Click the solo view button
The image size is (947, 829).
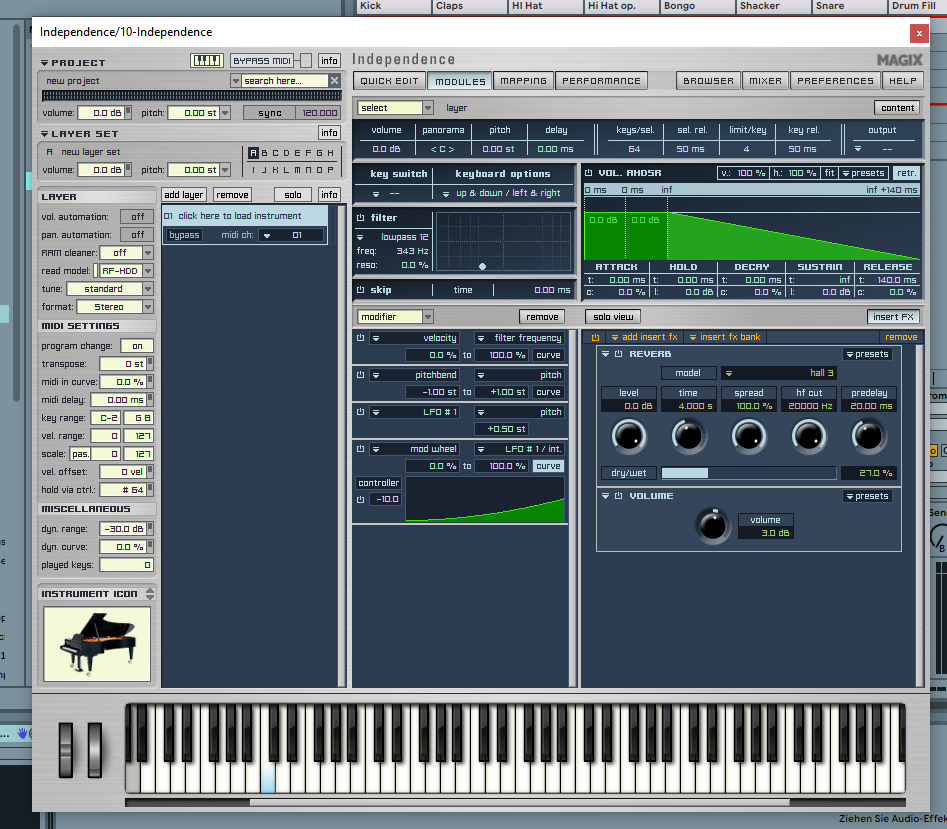click(x=613, y=317)
